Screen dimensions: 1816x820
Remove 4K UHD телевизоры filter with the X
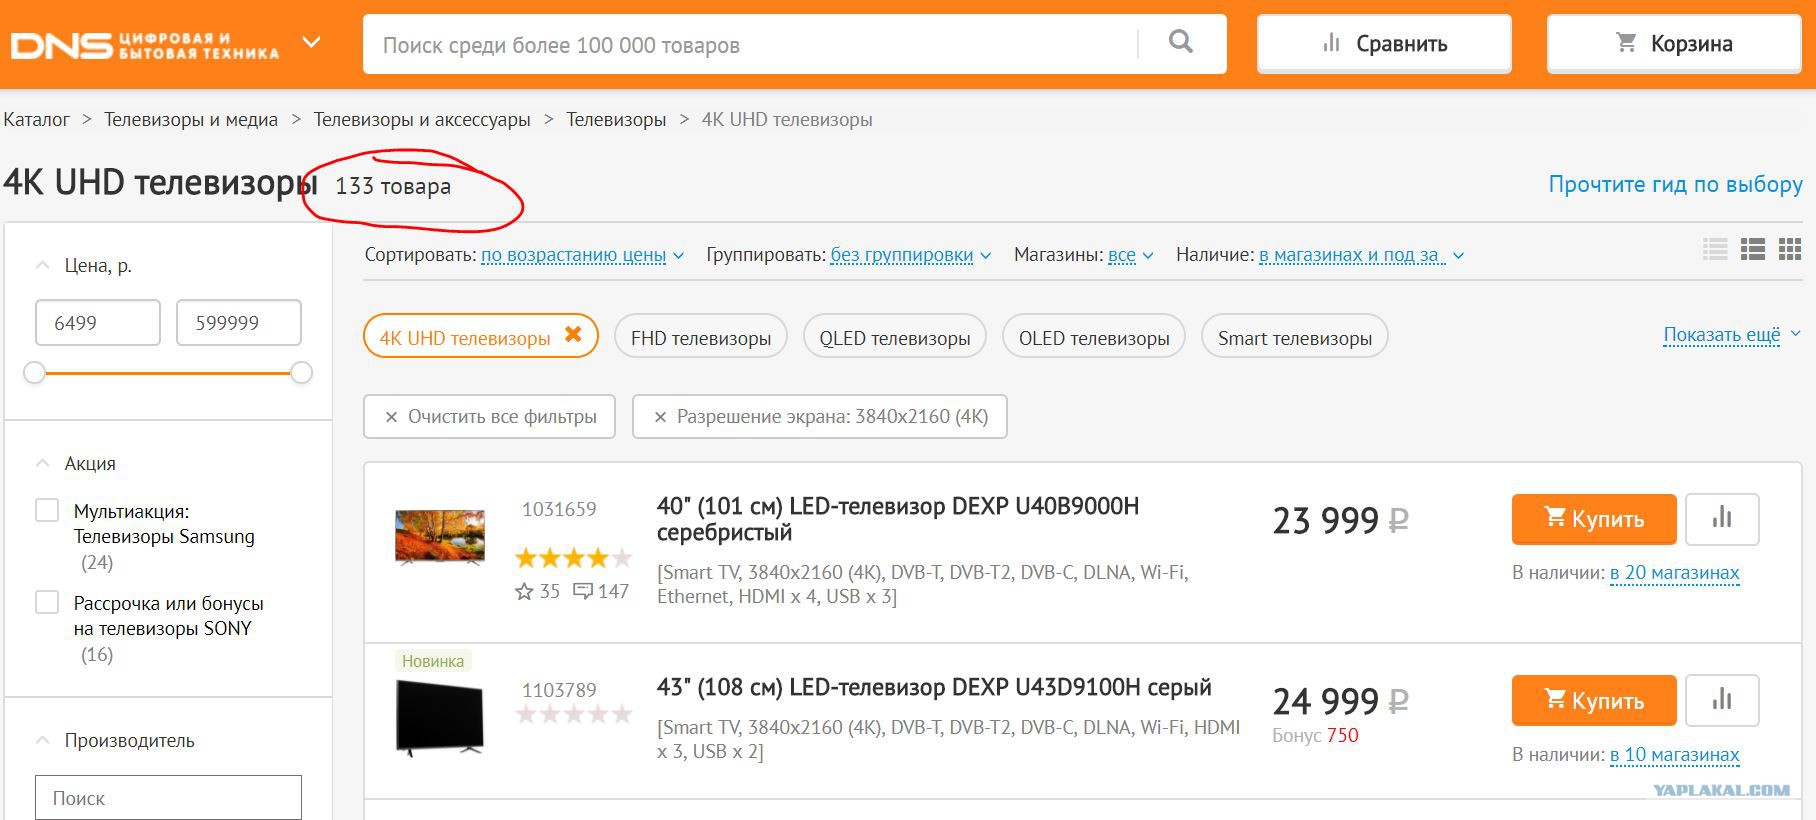click(573, 335)
